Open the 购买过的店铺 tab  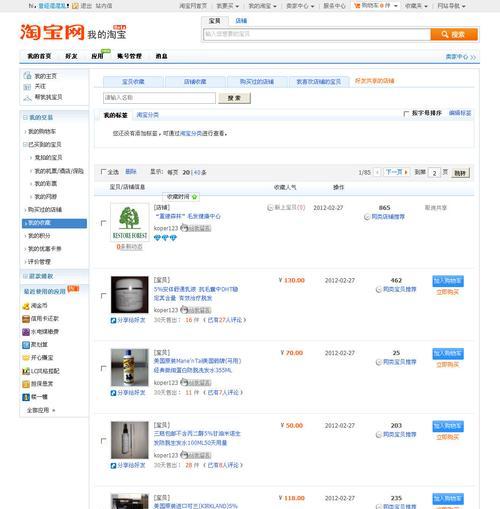[257, 82]
